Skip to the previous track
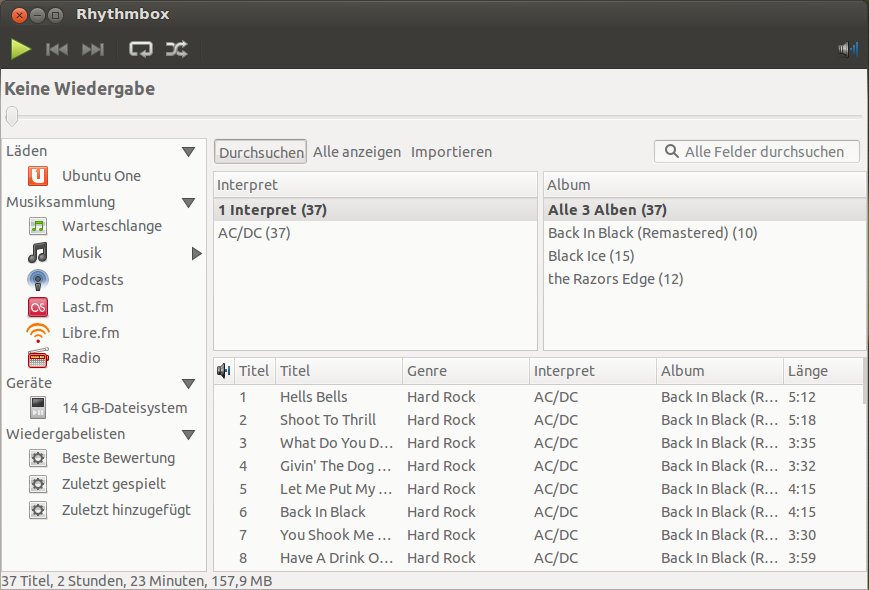Image resolution: width=869 pixels, height=590 pixels. (x=57, y=50)
